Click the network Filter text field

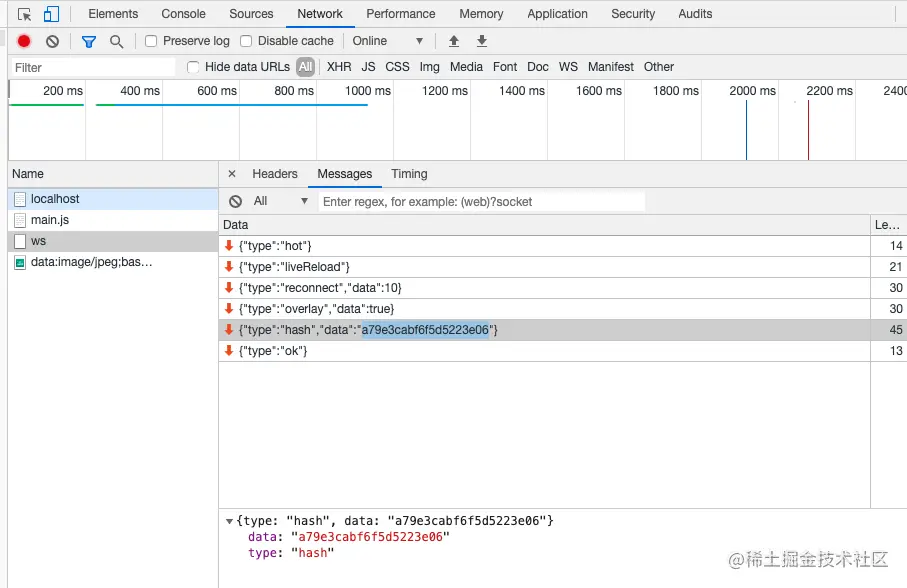click(93, 68)
